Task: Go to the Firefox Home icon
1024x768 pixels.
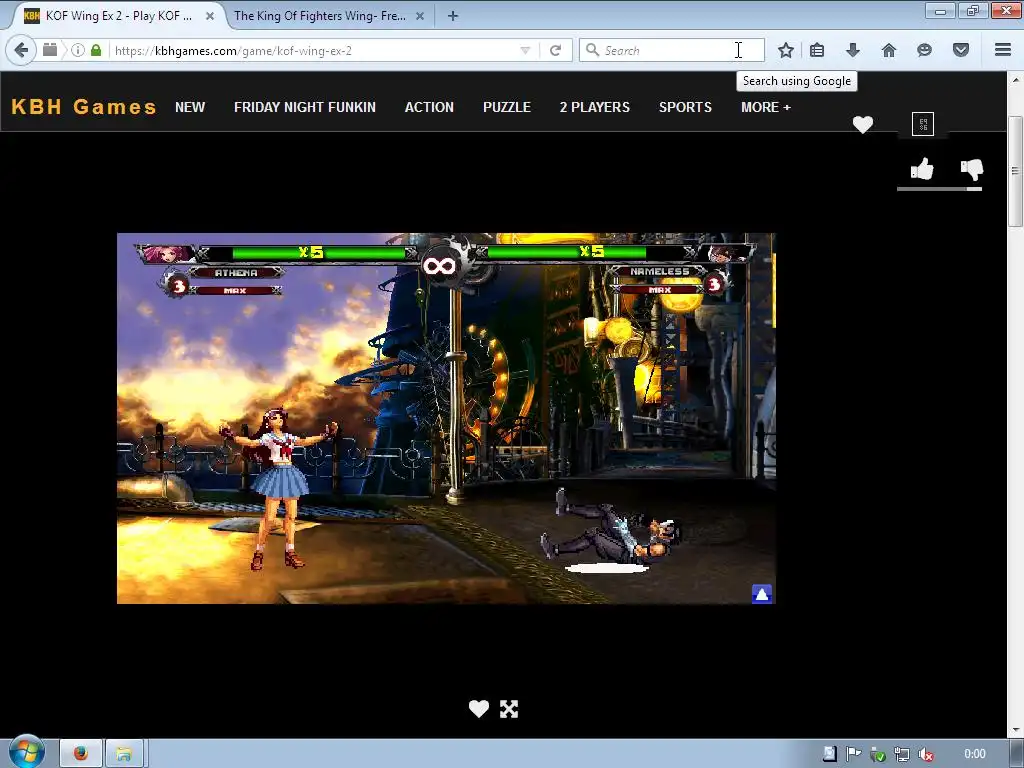Action: click(x=888, y=50)
